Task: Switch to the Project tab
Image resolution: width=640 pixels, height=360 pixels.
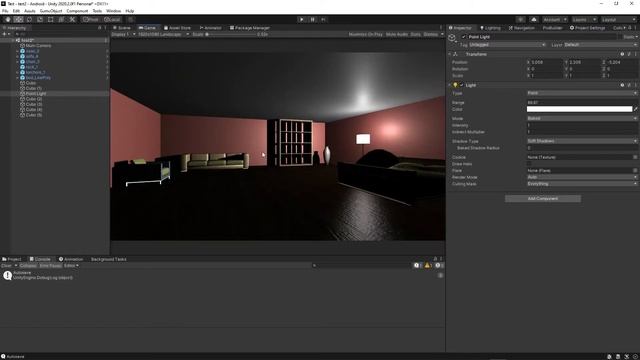Action: (x=12, y=259)
